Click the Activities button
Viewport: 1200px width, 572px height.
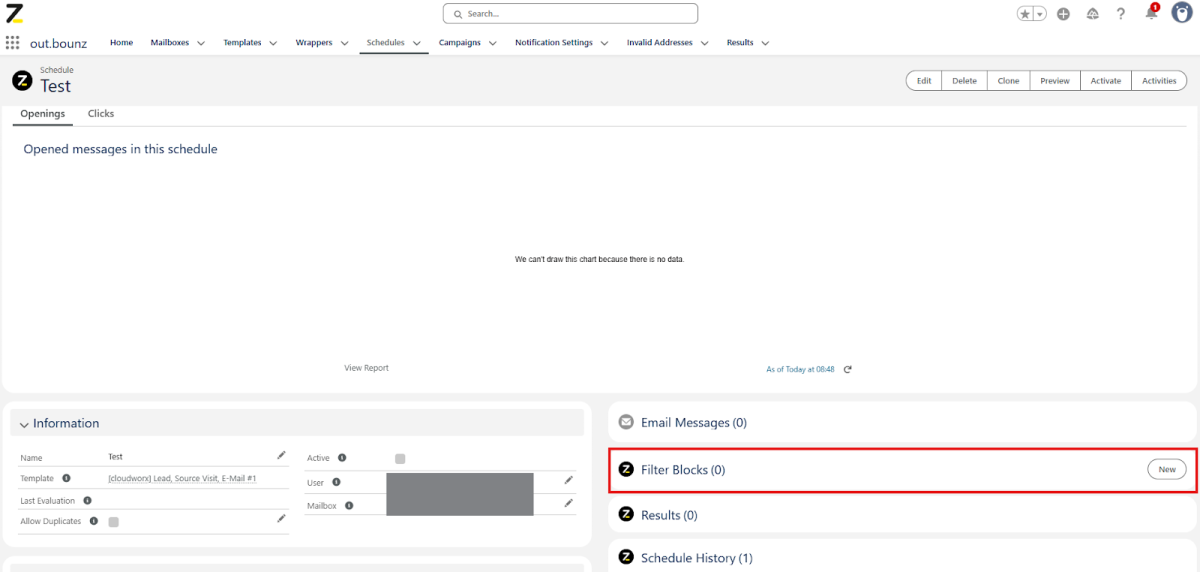[1159, 81]
